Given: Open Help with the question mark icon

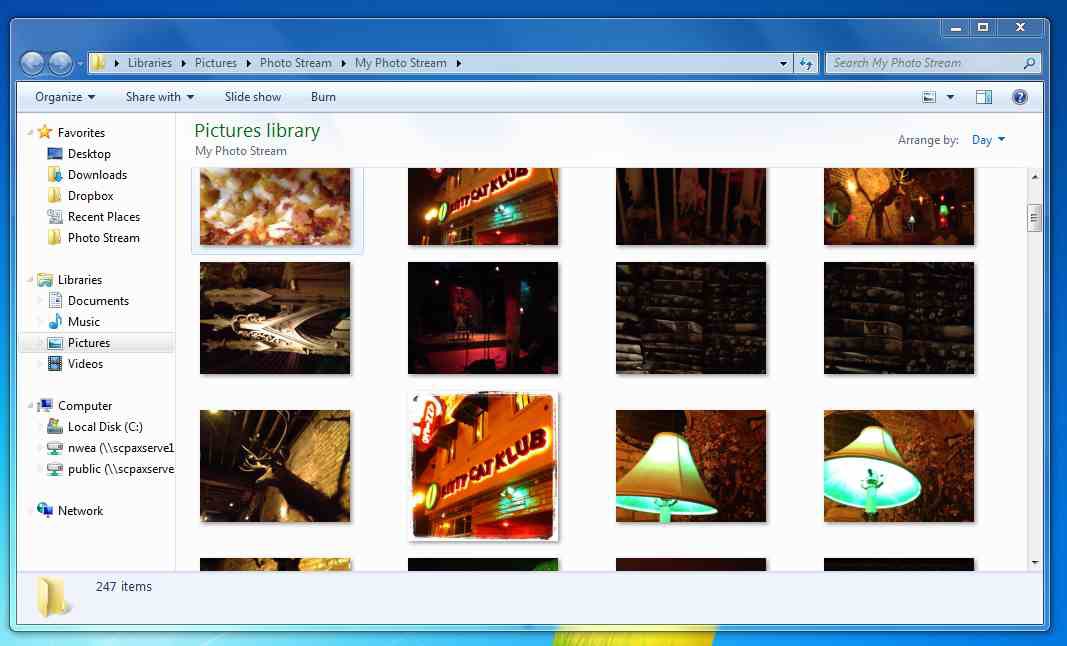Looking at the screenshot, I should pyautogui.click(x=1019, y=97).
